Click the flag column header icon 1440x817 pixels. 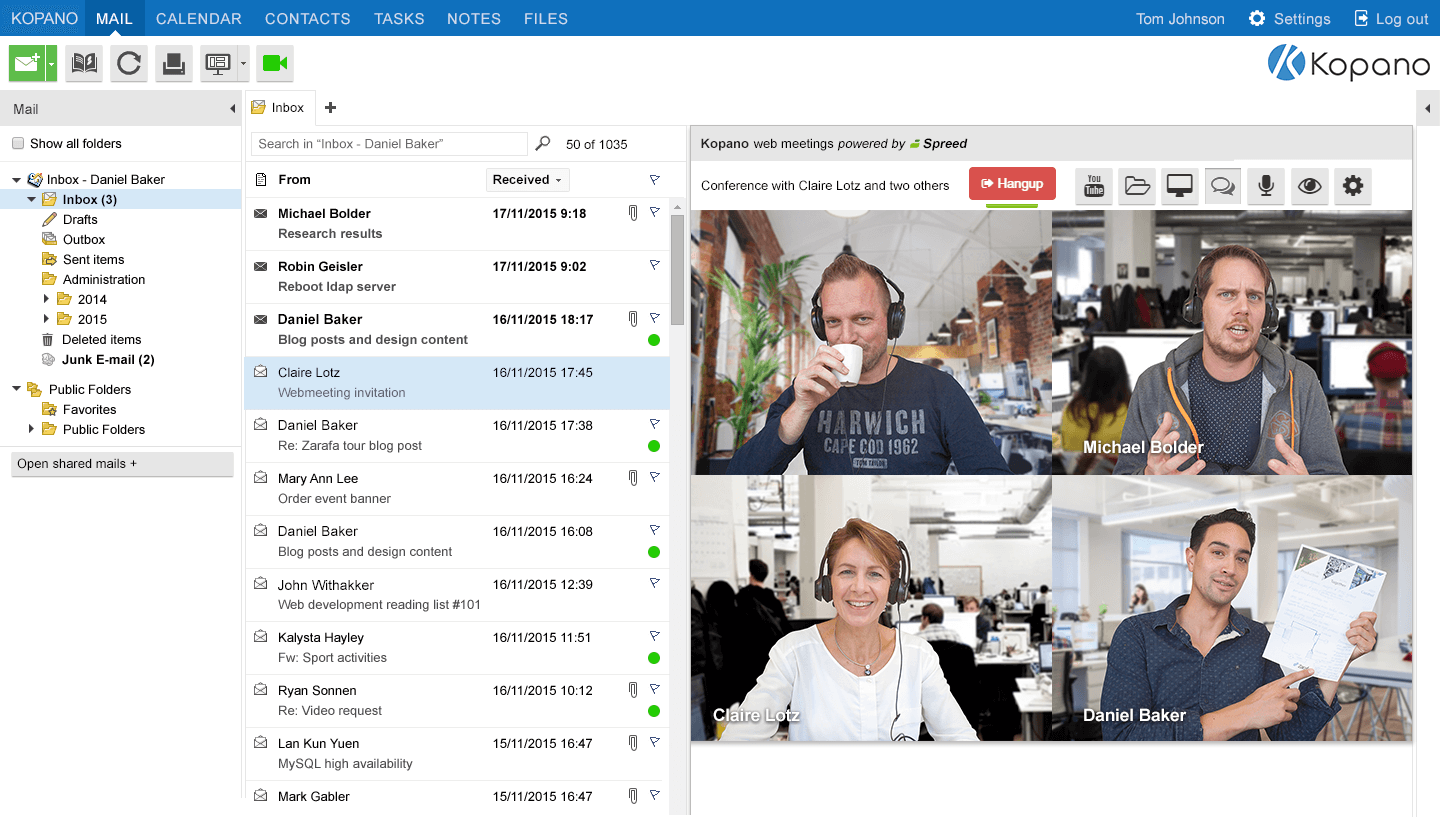[x=655, y=180]
